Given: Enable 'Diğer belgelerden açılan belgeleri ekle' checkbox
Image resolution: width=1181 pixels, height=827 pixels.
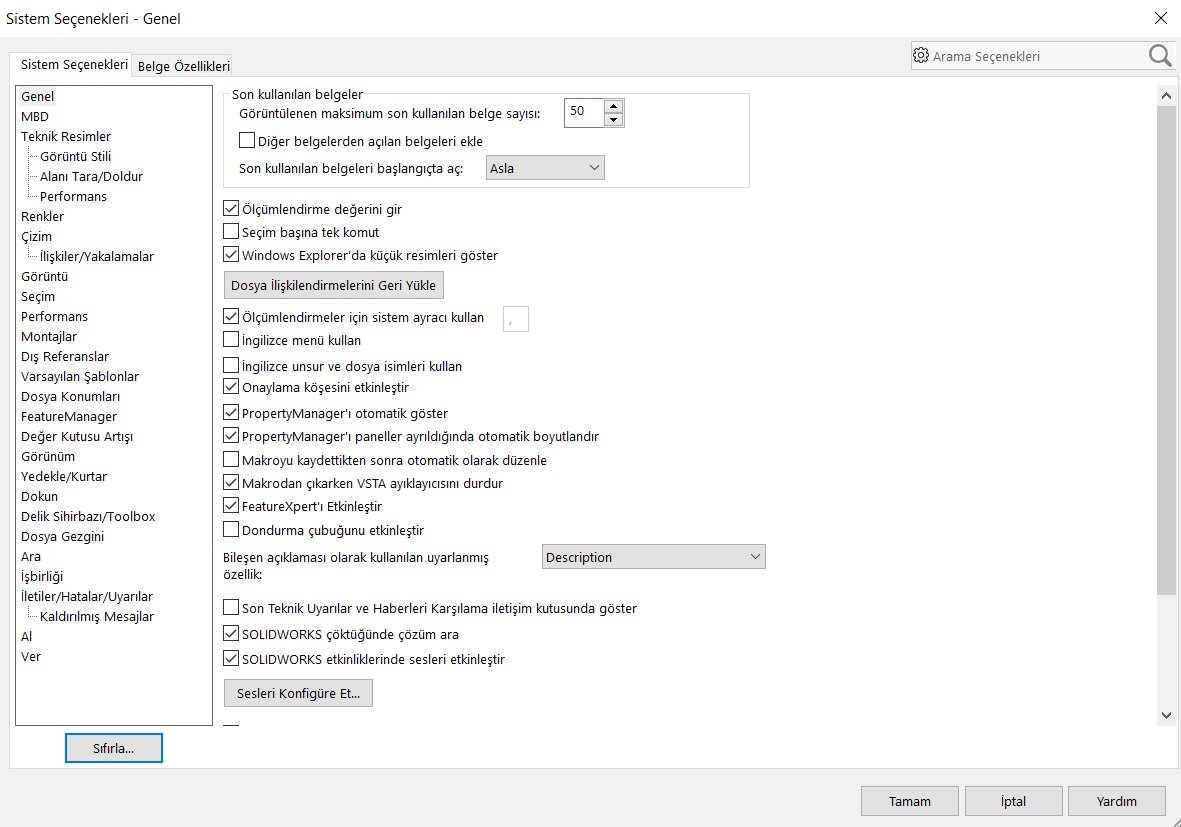Looking at the screenshot, I should [x=246, y=140].
